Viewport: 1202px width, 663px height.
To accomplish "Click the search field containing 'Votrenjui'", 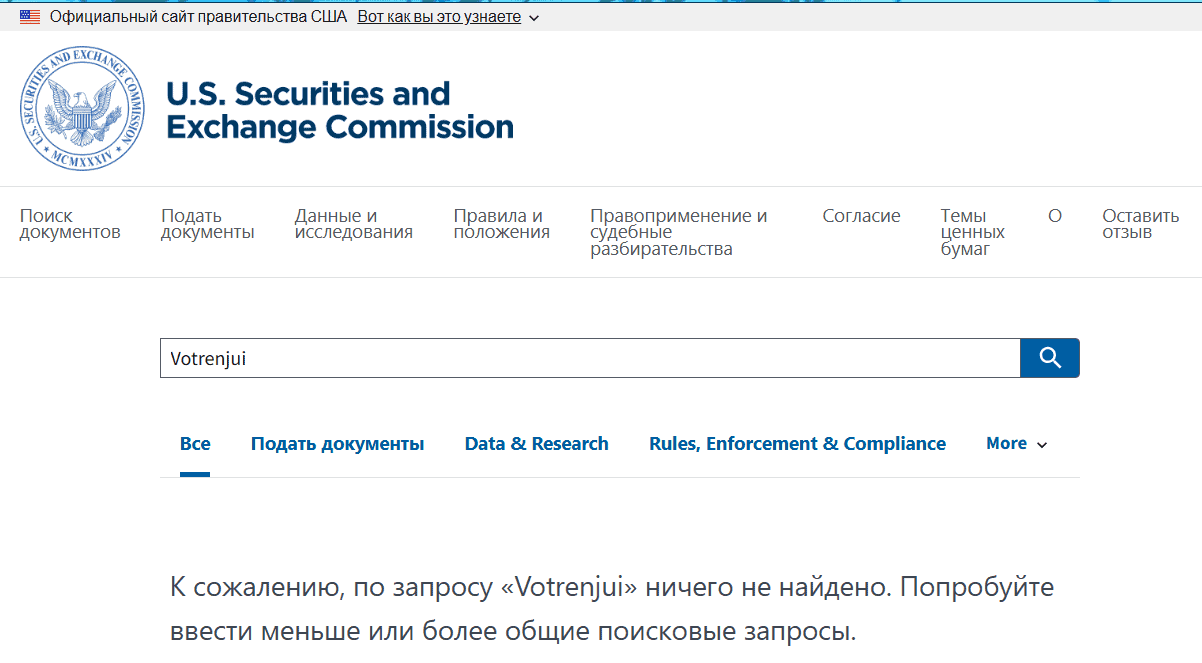I will click(589, 358).
